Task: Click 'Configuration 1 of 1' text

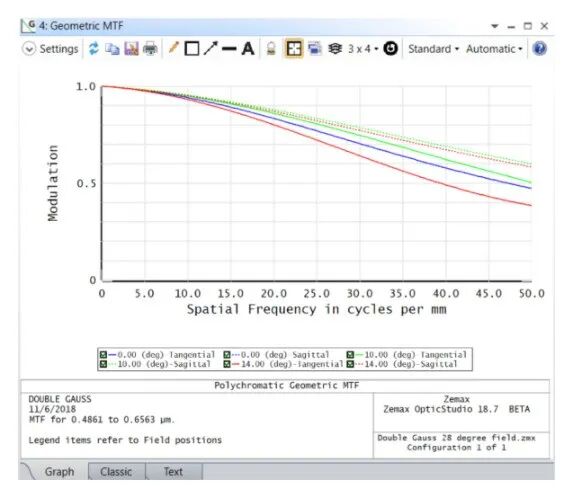Action: 456,448
